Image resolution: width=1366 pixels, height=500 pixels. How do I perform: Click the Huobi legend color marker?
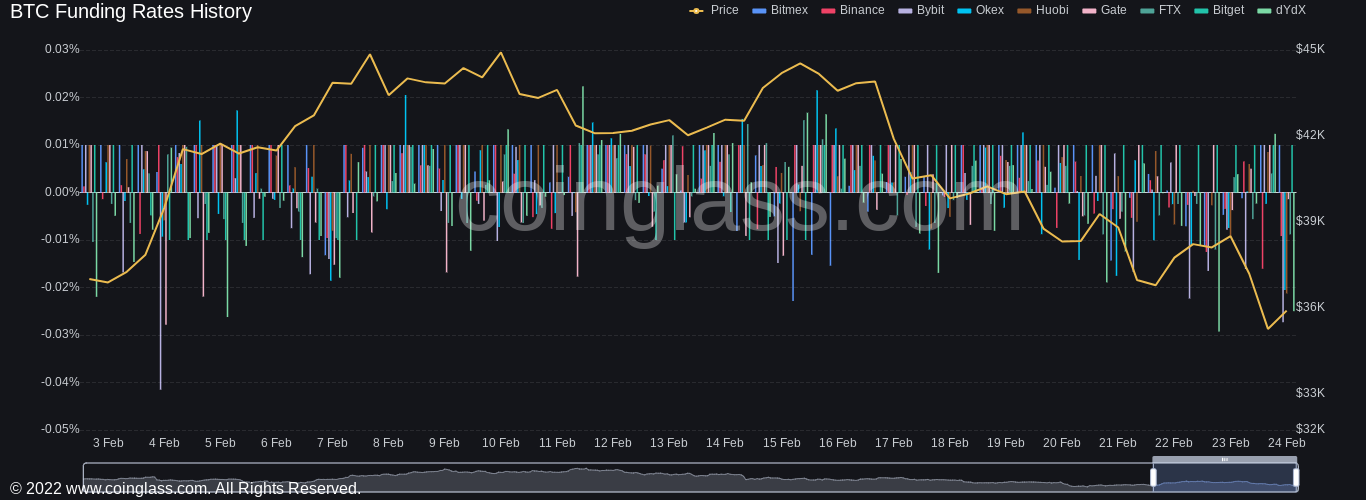tap(1024, 11)
